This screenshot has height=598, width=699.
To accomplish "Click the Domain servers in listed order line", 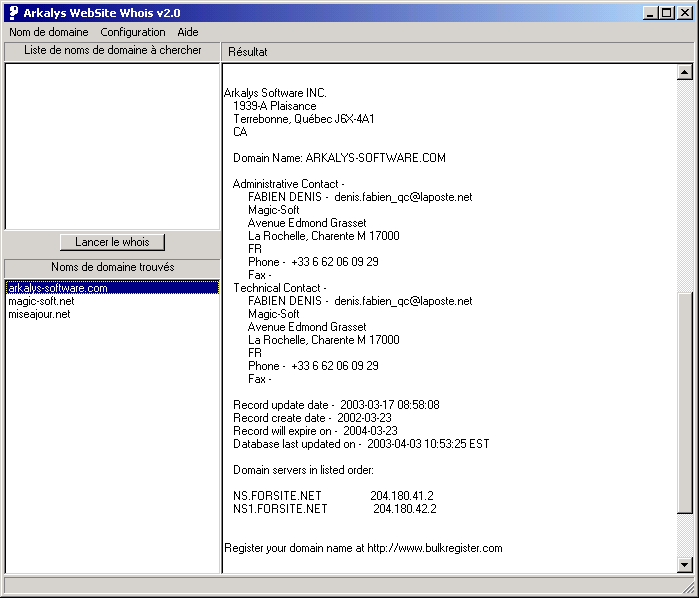I will coord(303,470).
